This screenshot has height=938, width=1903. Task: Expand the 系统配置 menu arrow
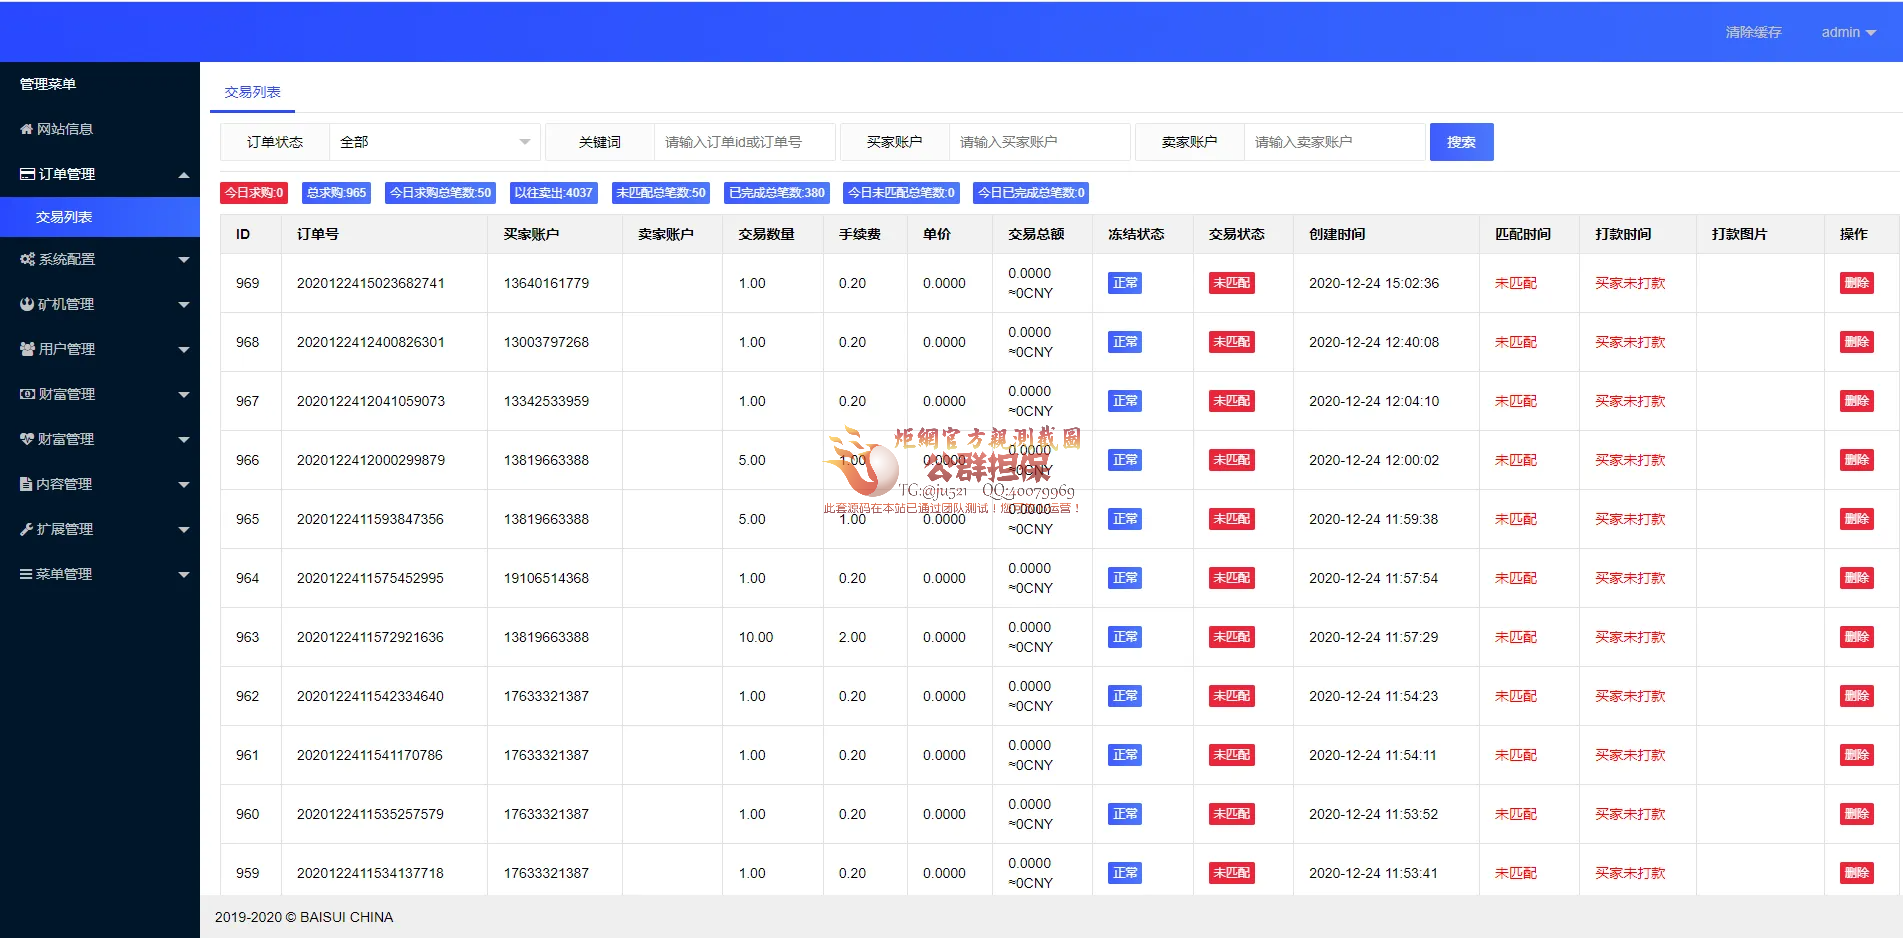183,260
